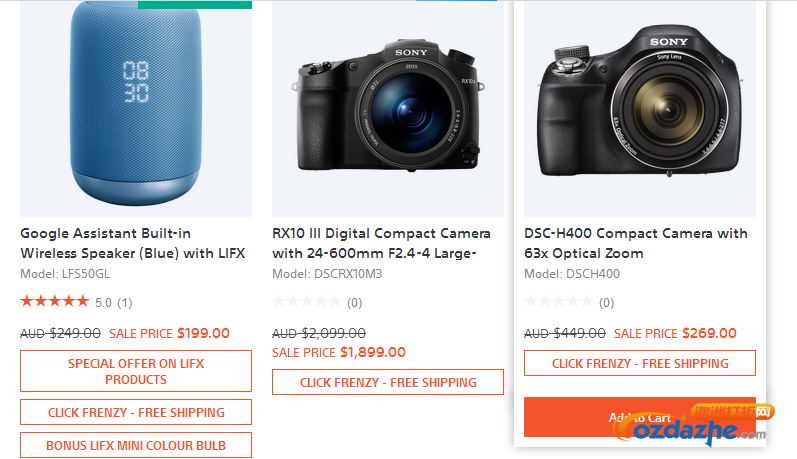Click Special Offer on LIFX Products banner
797x459 pixels.
(x=136, y=371)
